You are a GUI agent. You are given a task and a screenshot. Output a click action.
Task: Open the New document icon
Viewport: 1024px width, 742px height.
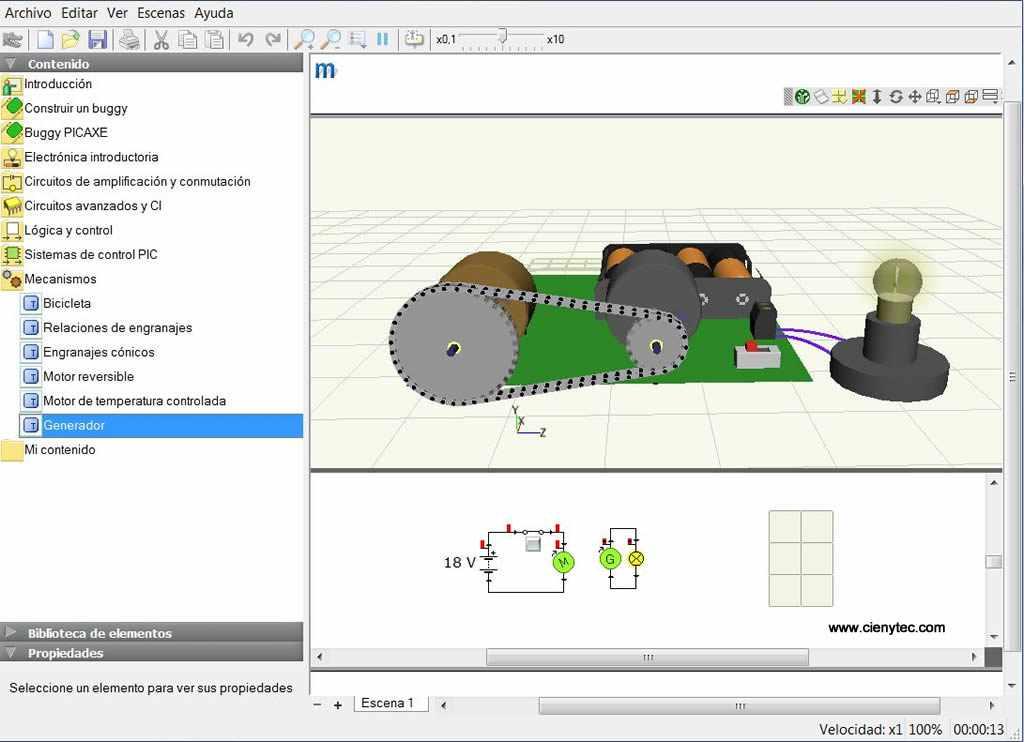tap(45, 40)
